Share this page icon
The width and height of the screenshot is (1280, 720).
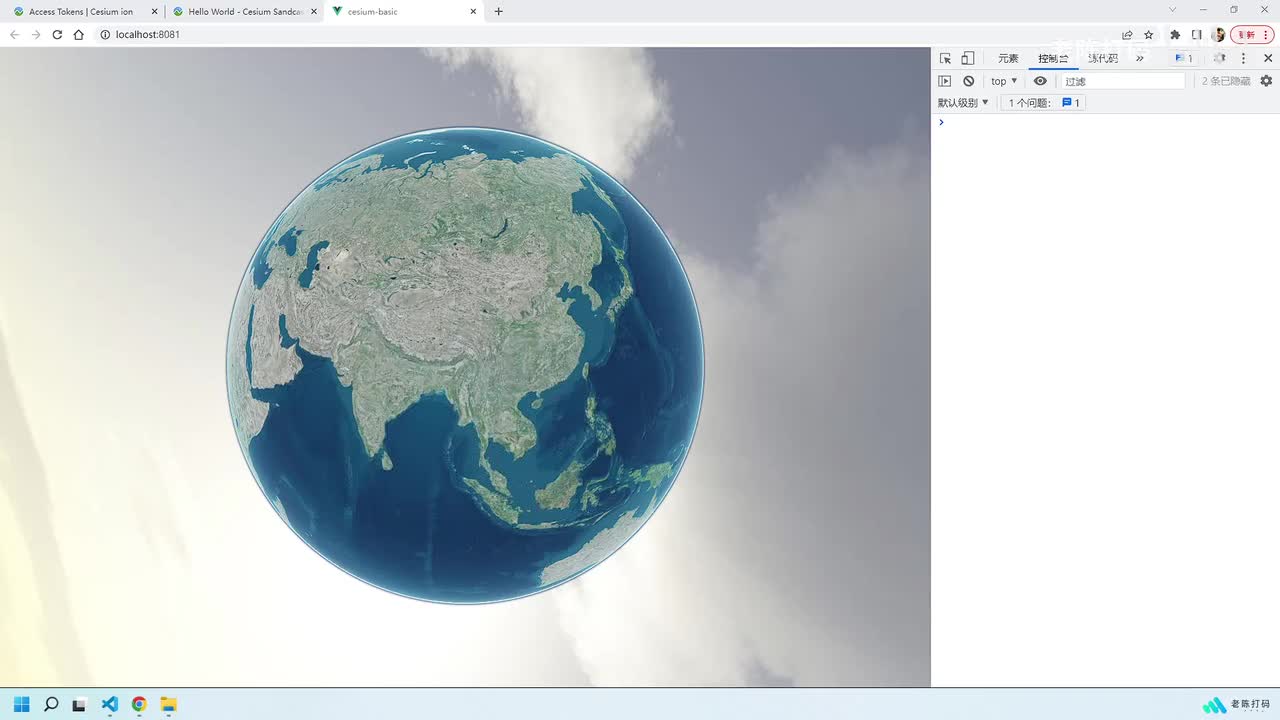(x=1127, y=34)
